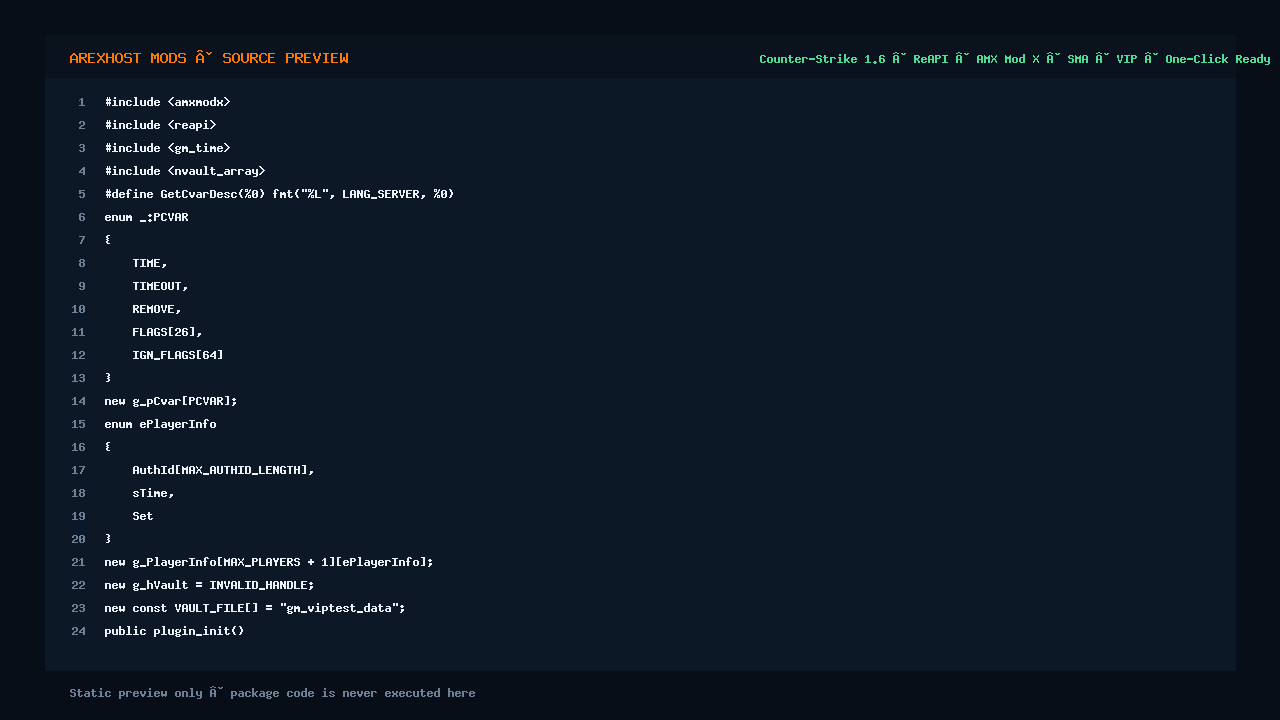Click the '#include <amxmodx>' code line
This screenshot has width=1280, height=720.
pyautogui.click(x=167, y=102)
